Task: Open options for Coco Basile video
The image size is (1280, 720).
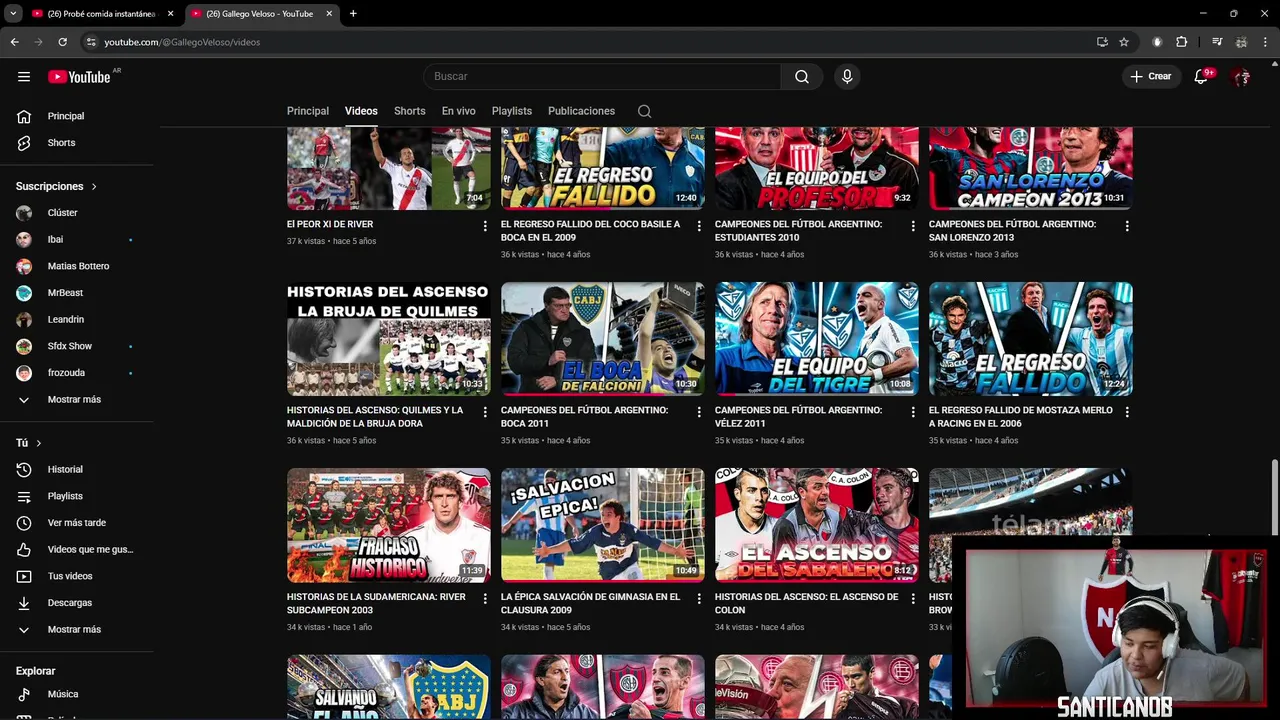Action: tap(699, 226)
